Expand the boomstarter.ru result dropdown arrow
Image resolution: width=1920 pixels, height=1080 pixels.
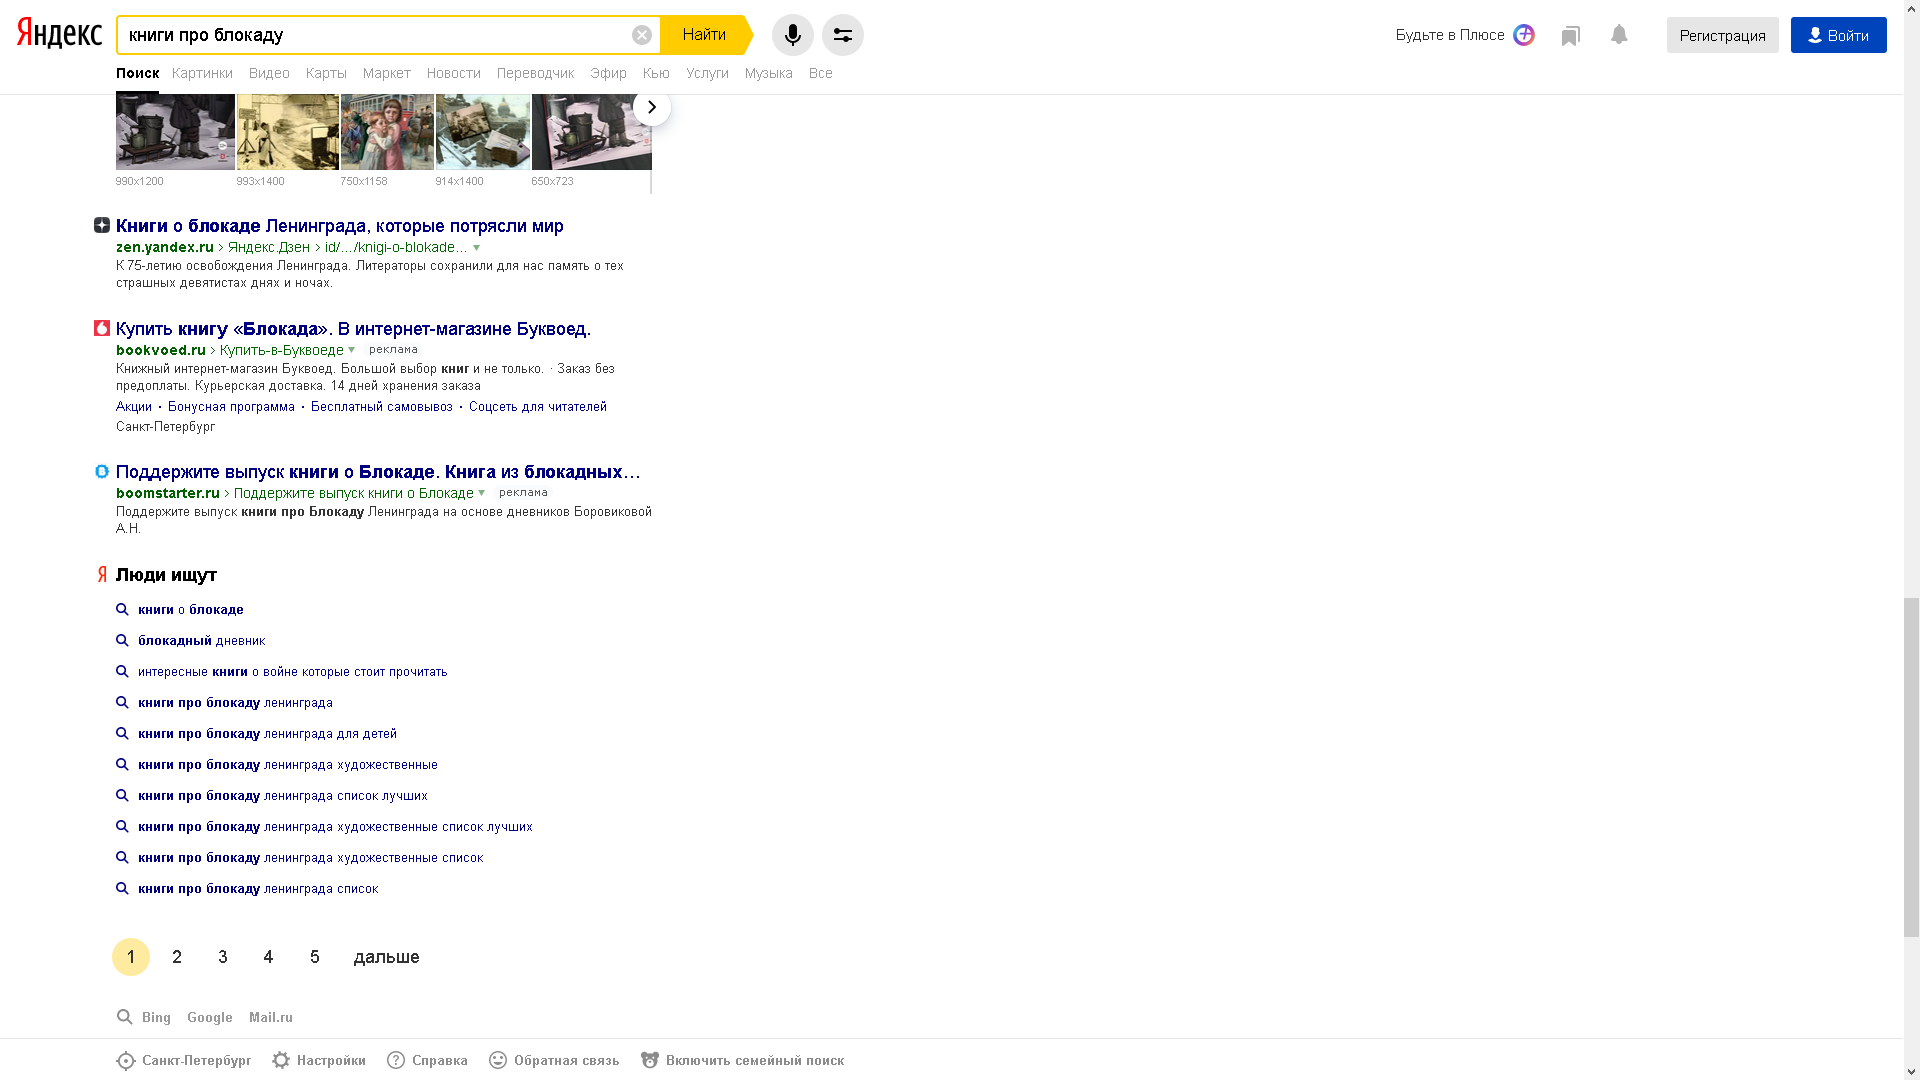(482, 493)
